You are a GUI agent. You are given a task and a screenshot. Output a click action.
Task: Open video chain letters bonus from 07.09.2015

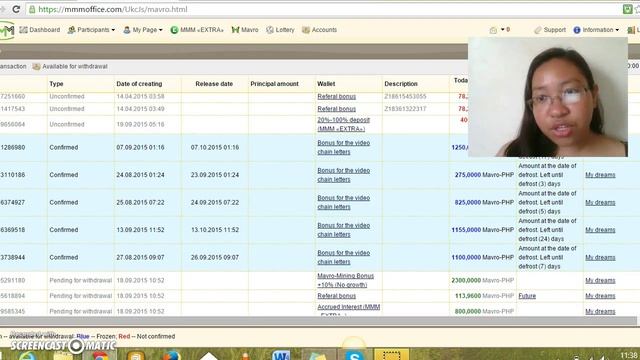point(343,147)
